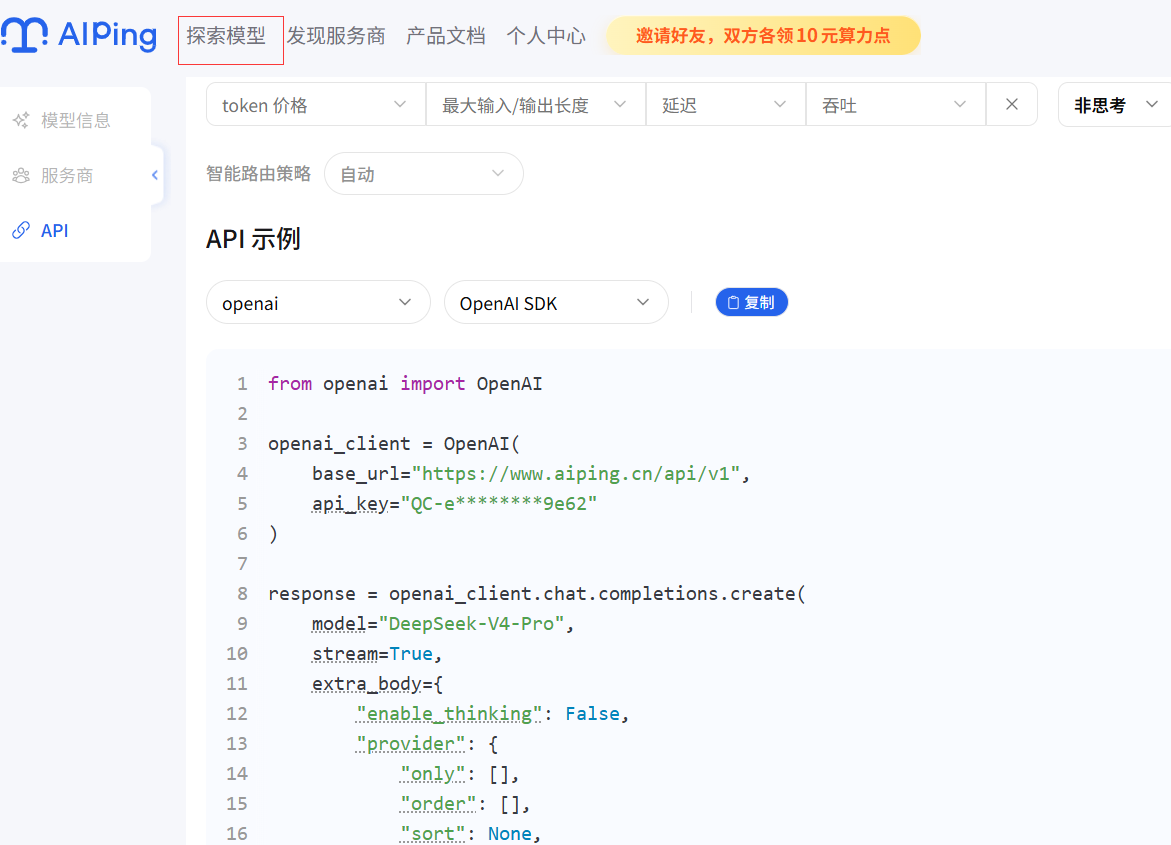This screenshot has width=1171, height=845.
Task: Click the "from openai import OpenAI" line
Action: point(406,384)
